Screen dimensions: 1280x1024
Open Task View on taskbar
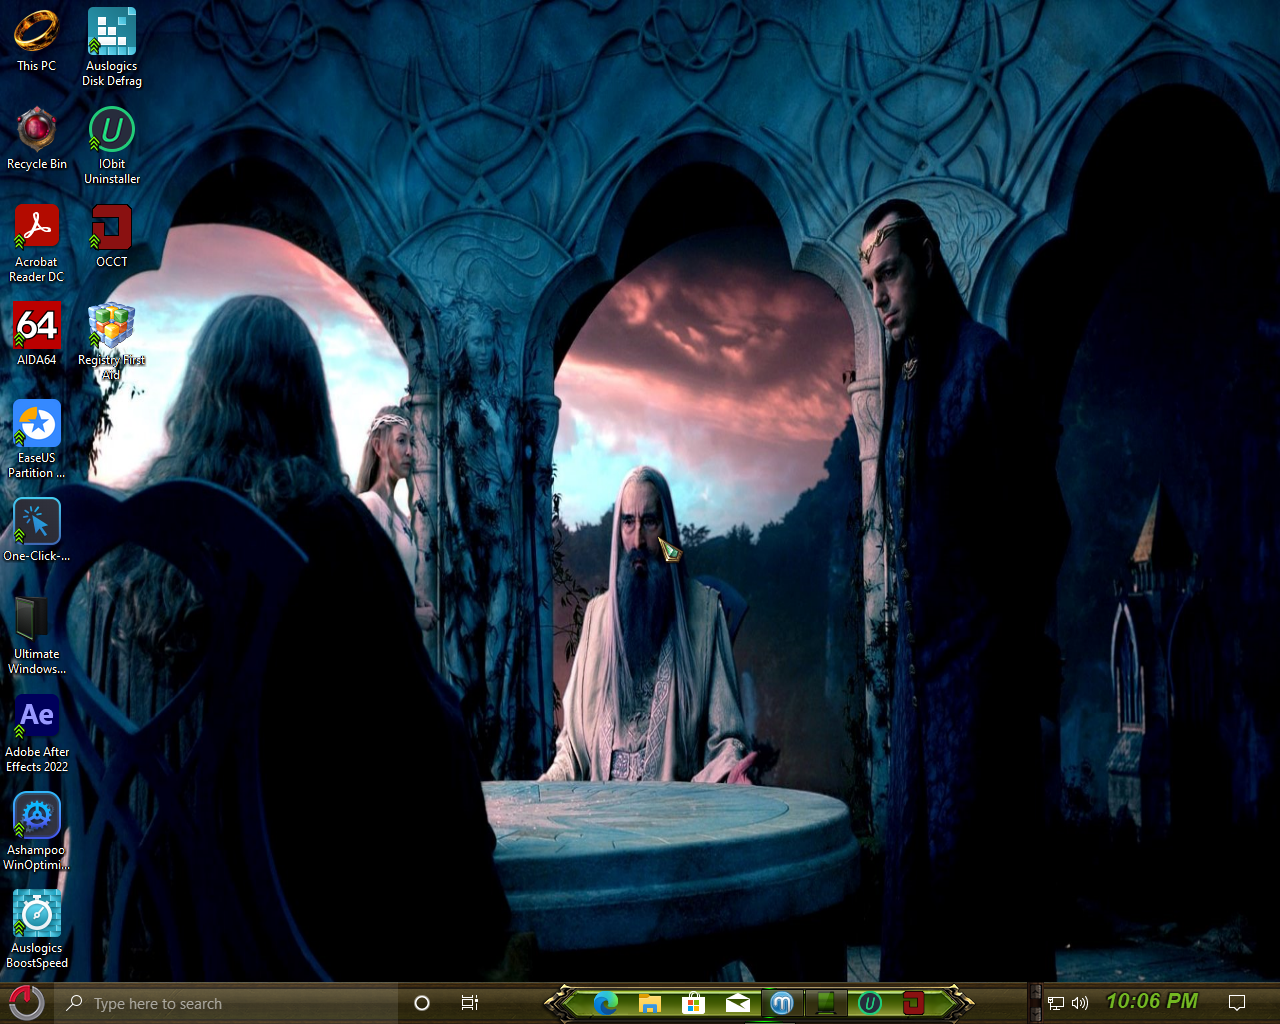[469, 1003]
